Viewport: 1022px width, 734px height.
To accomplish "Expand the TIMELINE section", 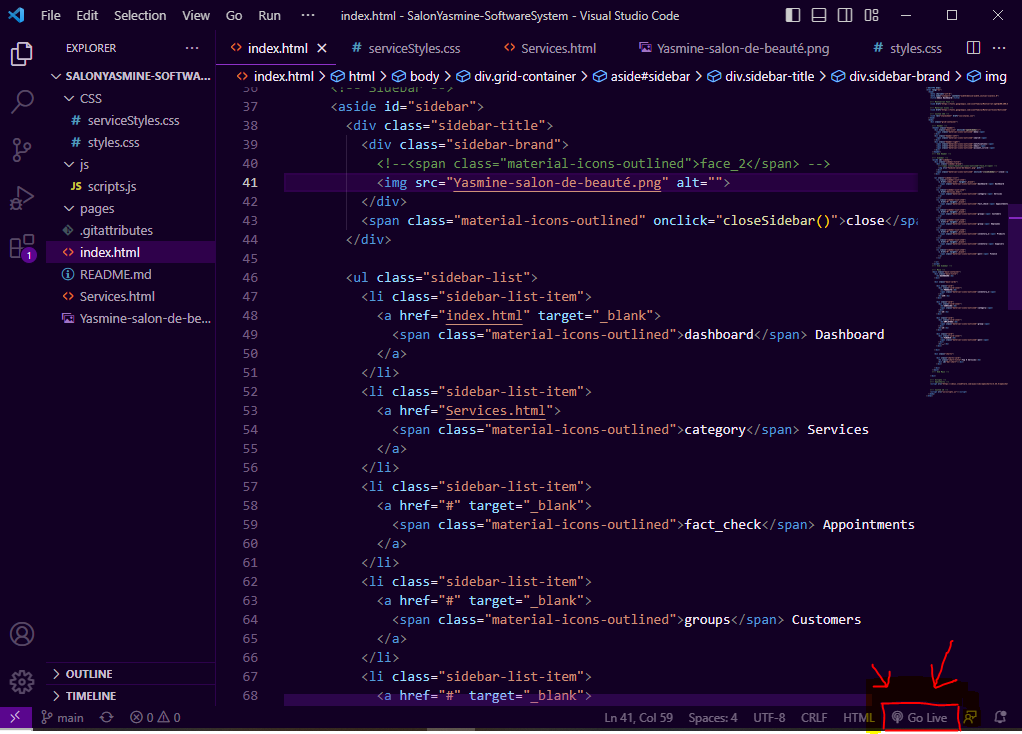I will coord(130,696).
